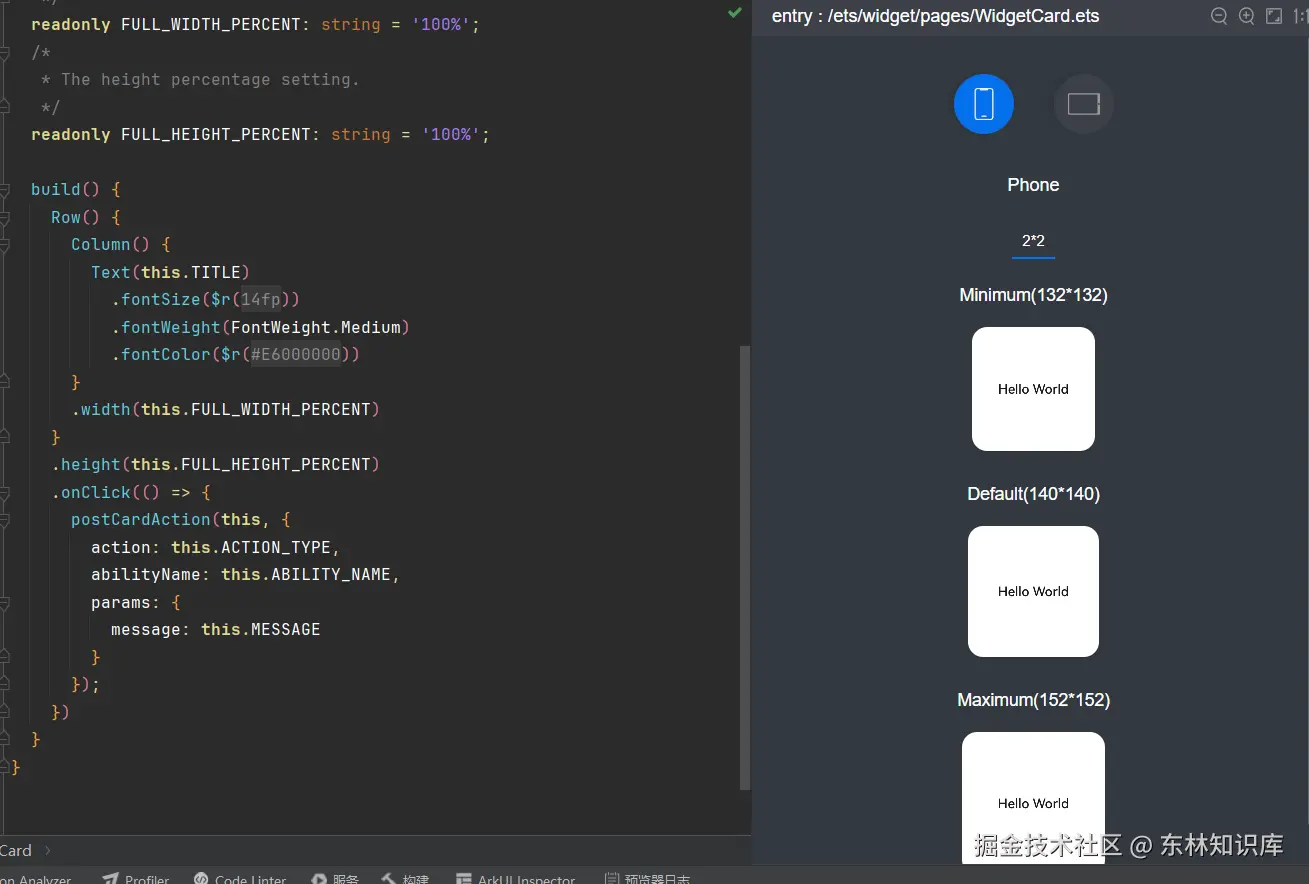Click this.ABILITY_NAME in the code
This screenshot has height=884, width=1309.
click(x=305, y=574)
